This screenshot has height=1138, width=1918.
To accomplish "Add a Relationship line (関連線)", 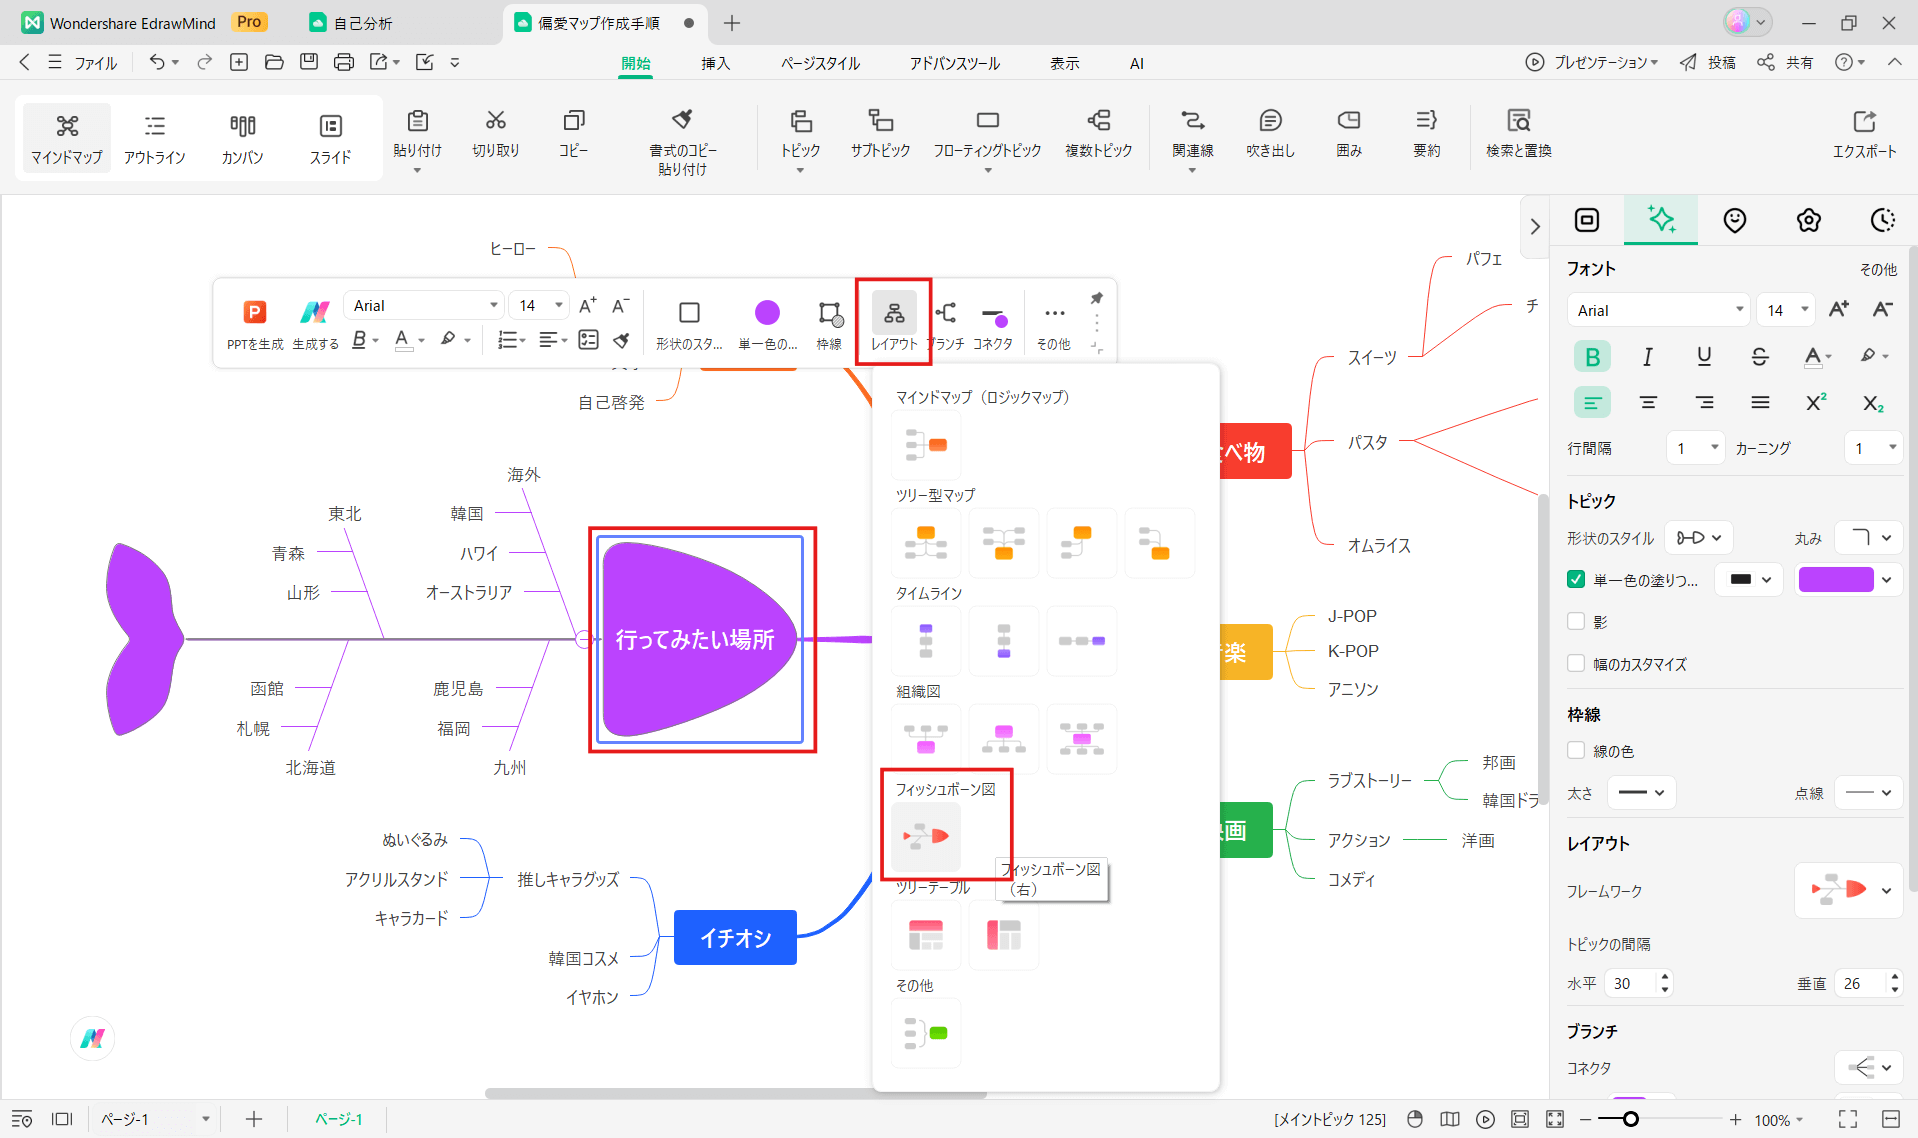I will point(1192,133).
